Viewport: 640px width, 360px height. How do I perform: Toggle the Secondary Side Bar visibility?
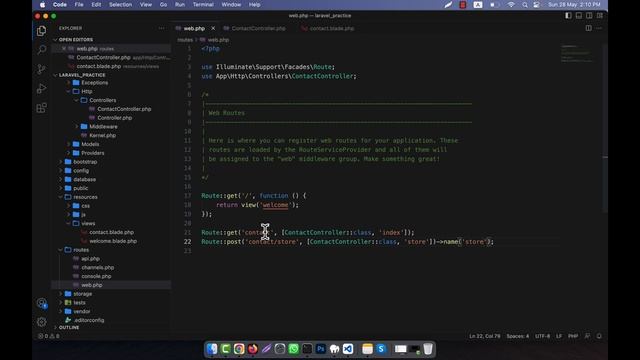[x=589, y=16]
